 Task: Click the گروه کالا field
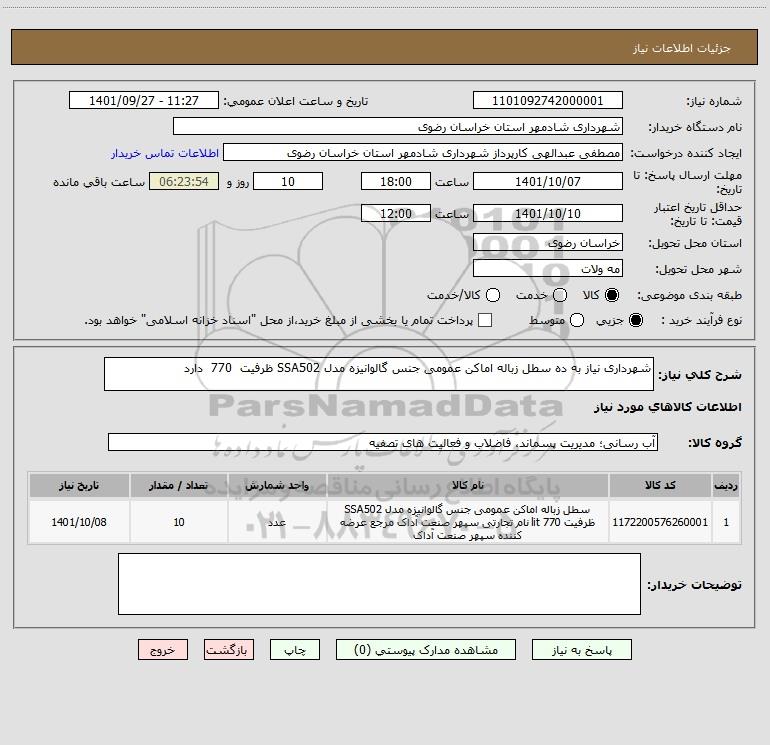[x=383, y=442]
